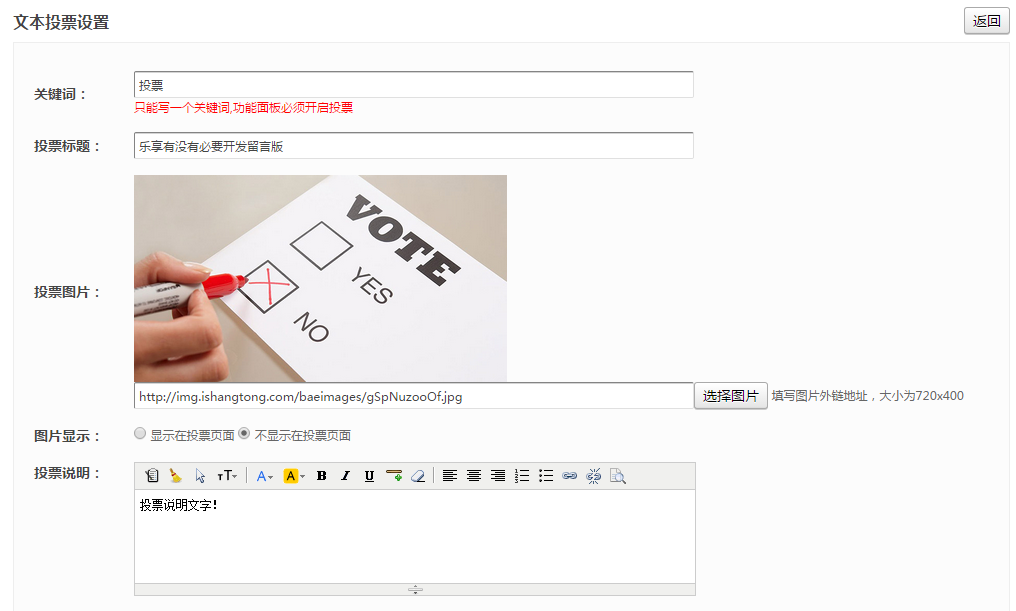This screenshot has height=611, width=1016.
Task: Open the yellow highlight color dropdown
Action: click(x=293, y=476)
